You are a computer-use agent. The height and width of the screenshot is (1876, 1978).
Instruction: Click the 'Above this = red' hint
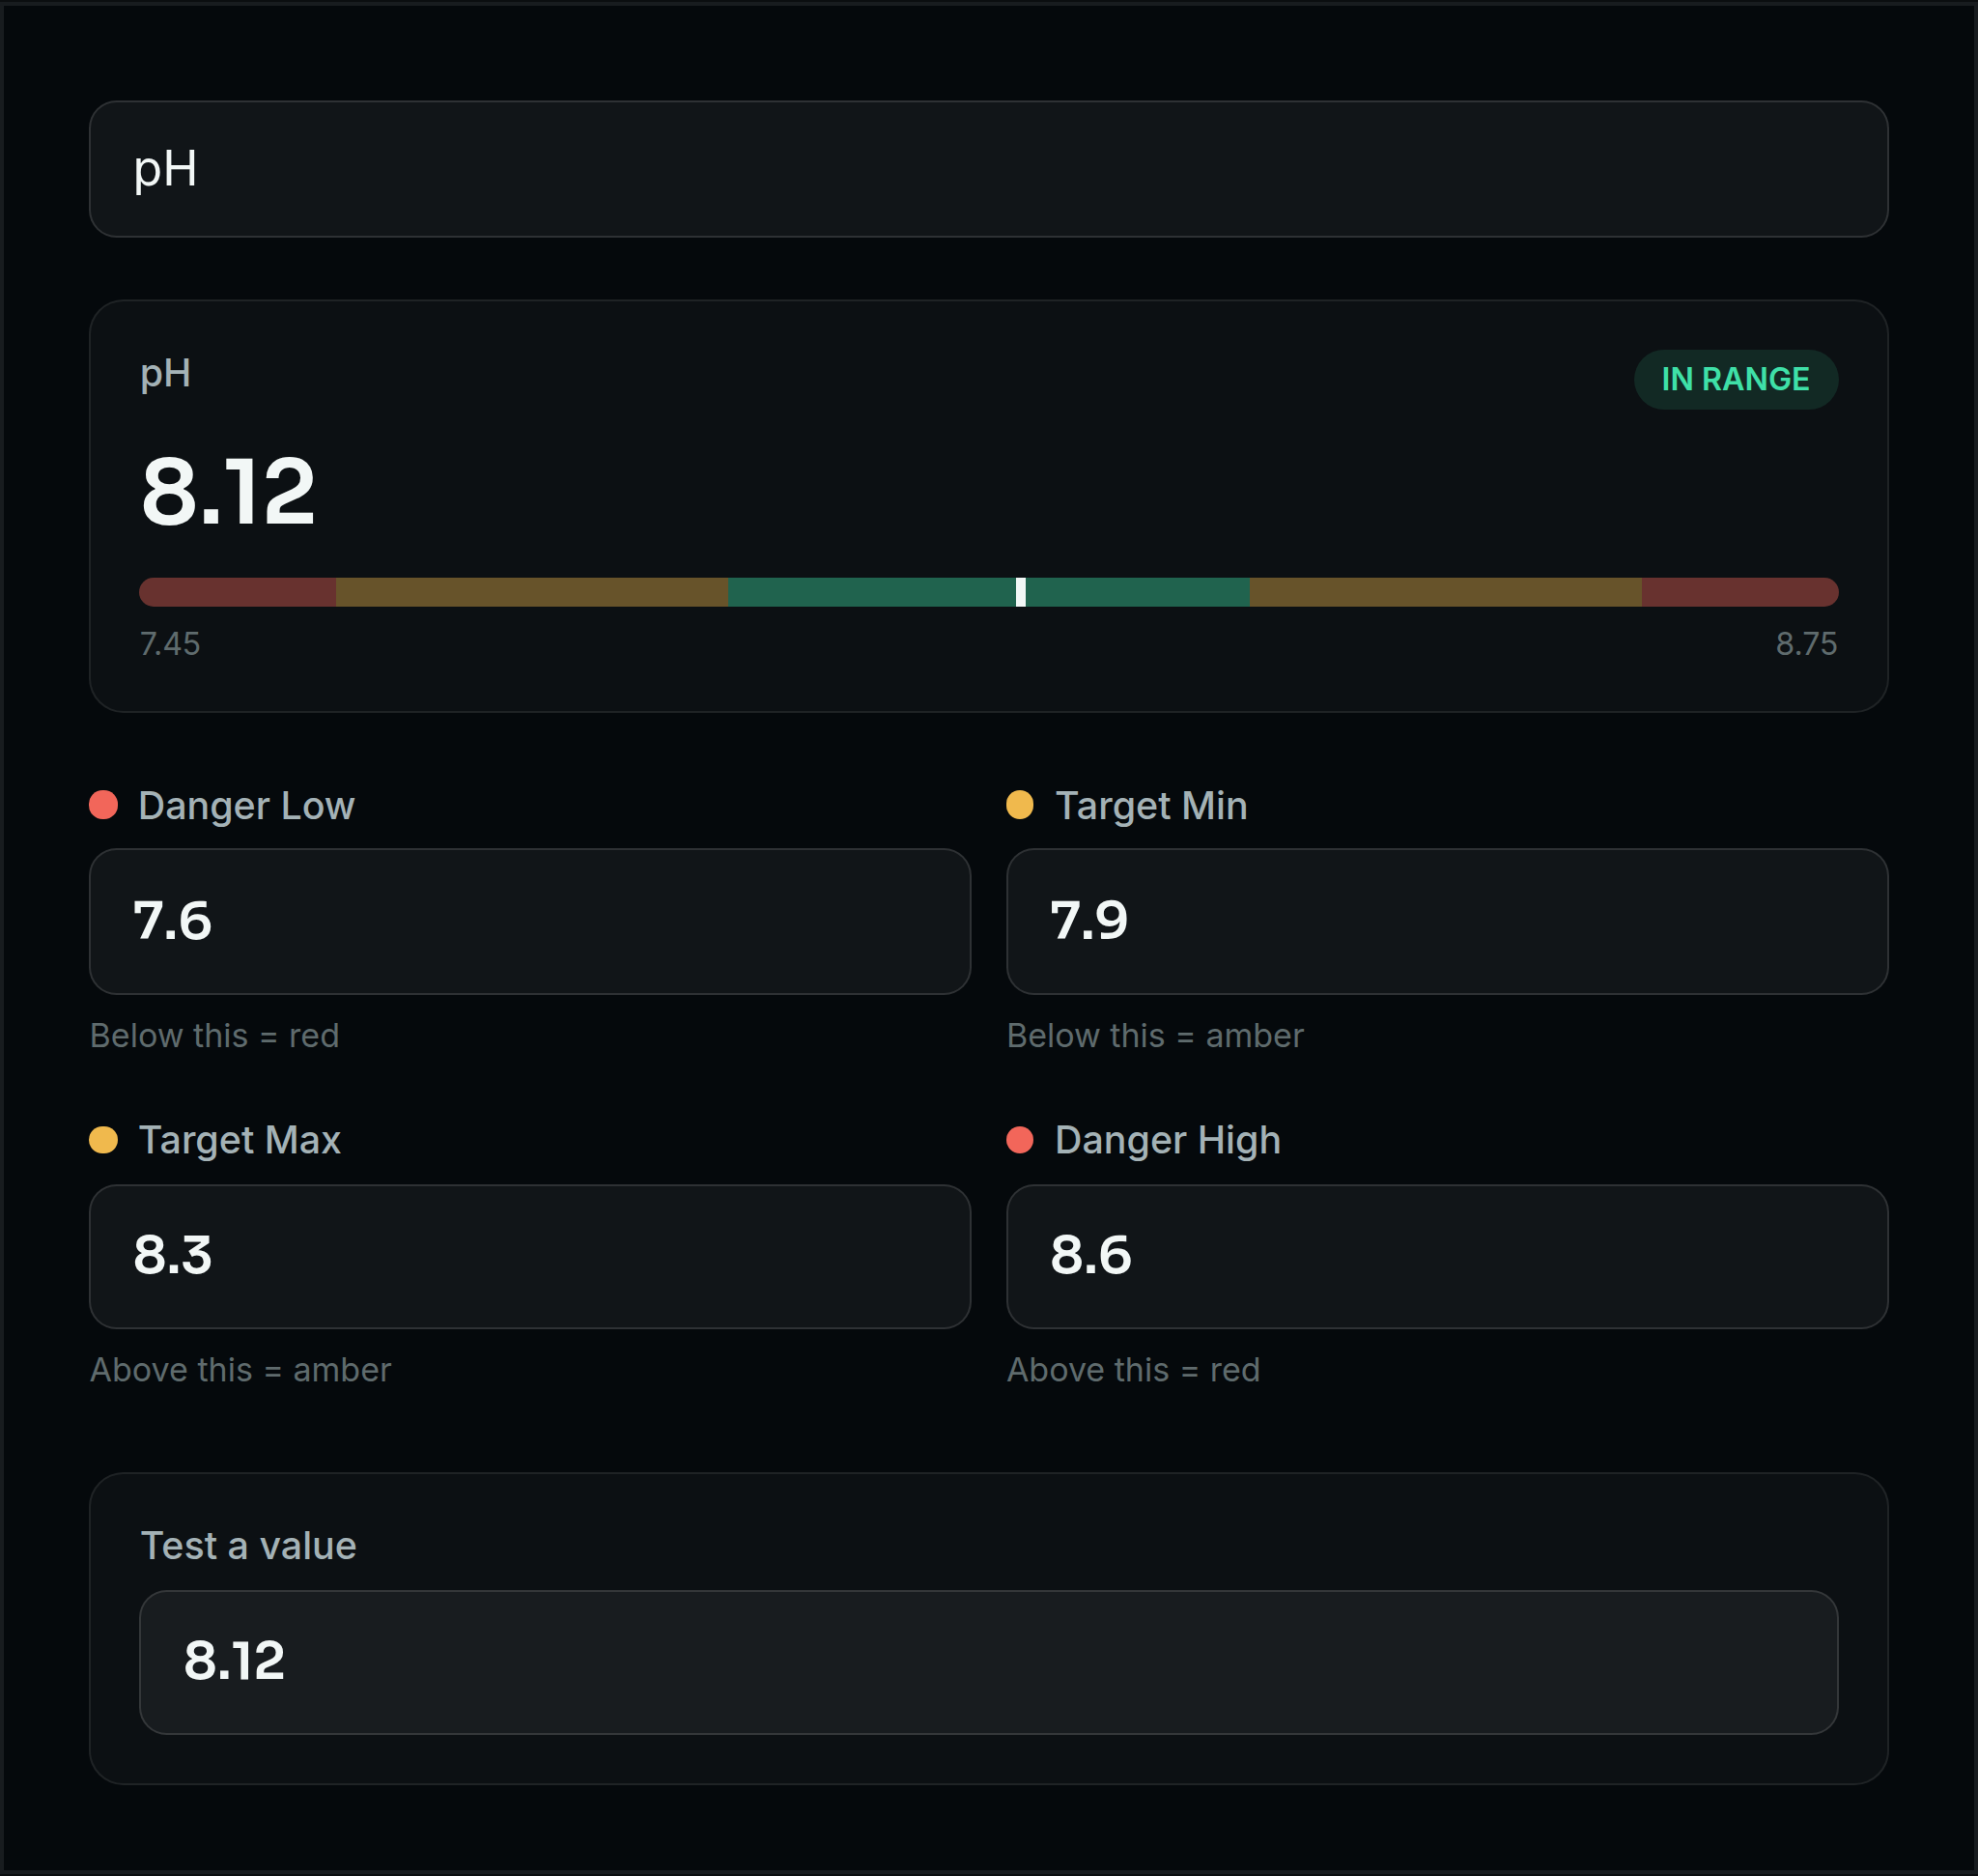pyautogui.click(x=1133, y=1369)
